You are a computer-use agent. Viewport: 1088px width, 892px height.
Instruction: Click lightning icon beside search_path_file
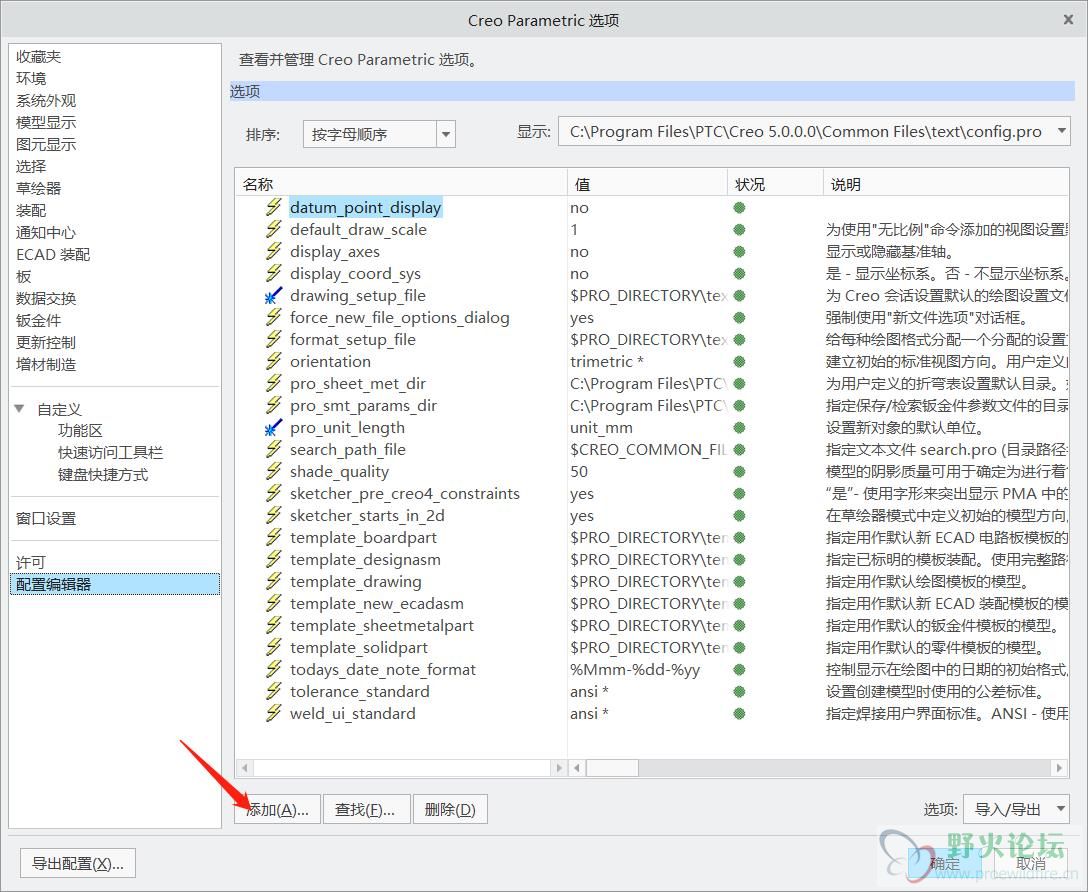pyautogui.click(x=273, y=449)
